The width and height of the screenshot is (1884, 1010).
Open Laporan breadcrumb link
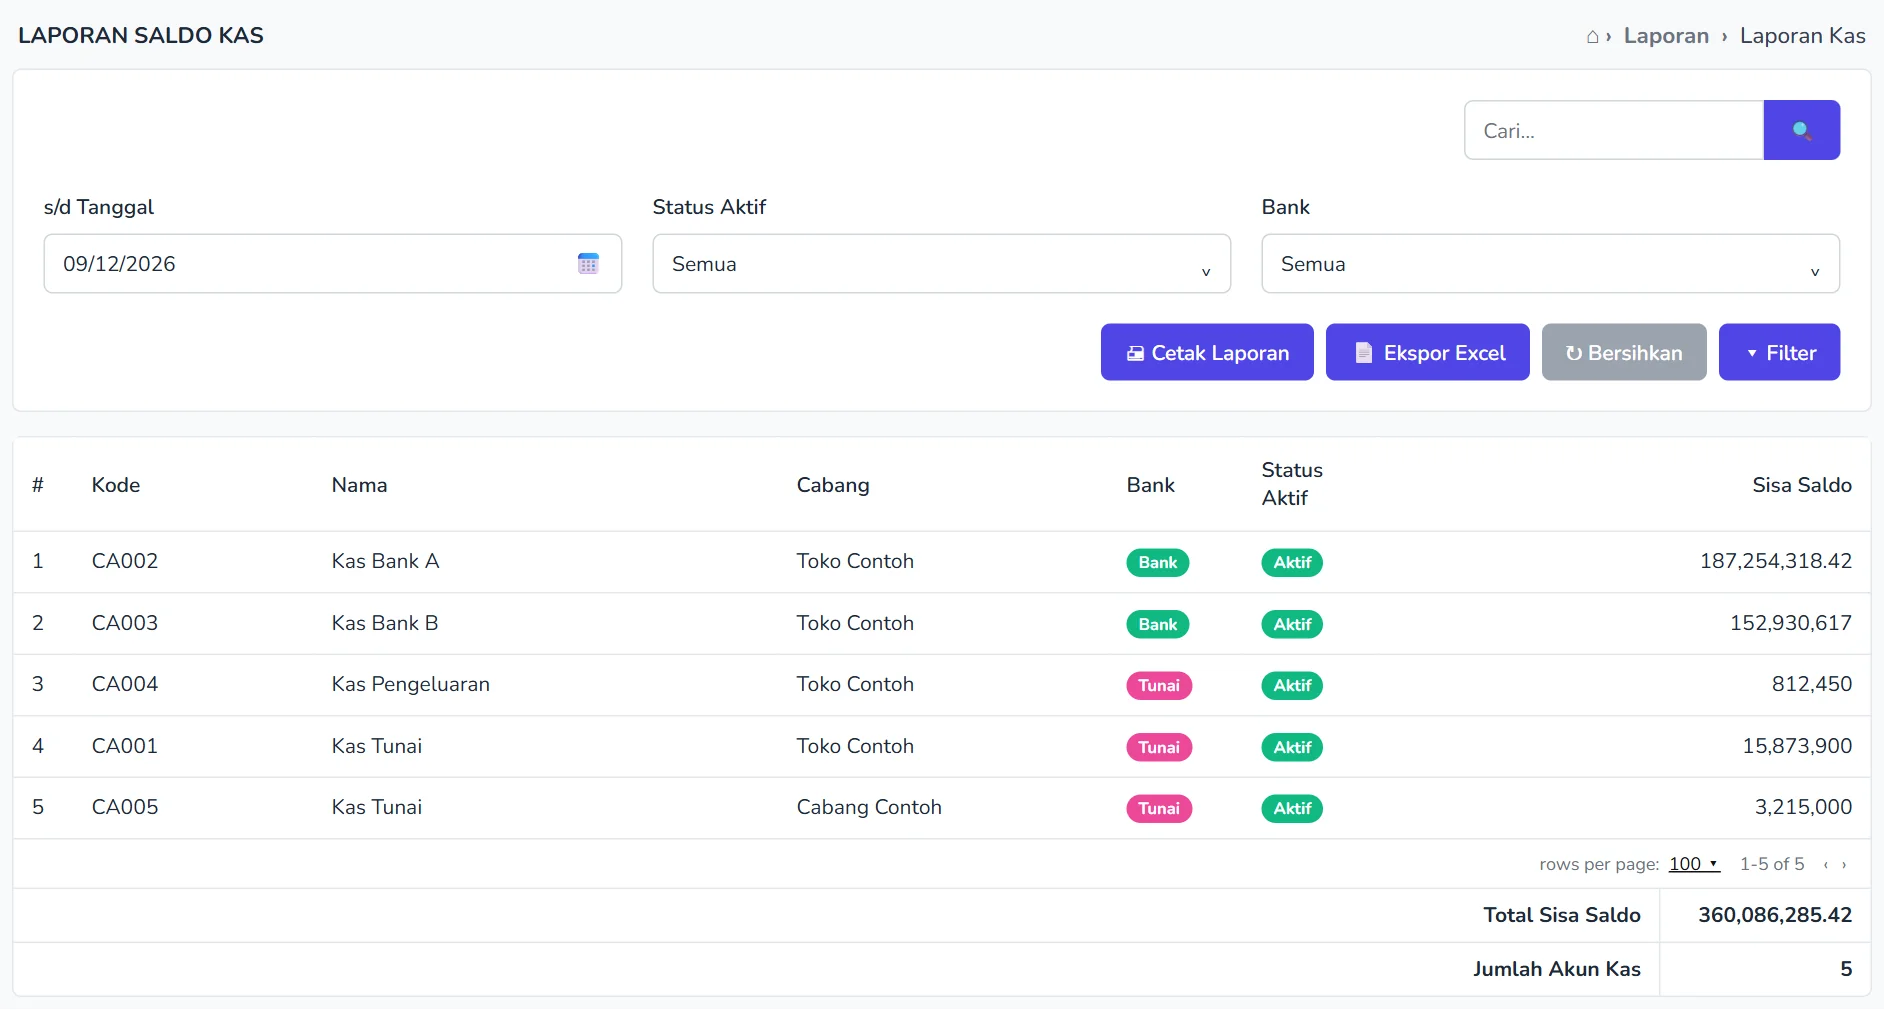pos(1666,36)
